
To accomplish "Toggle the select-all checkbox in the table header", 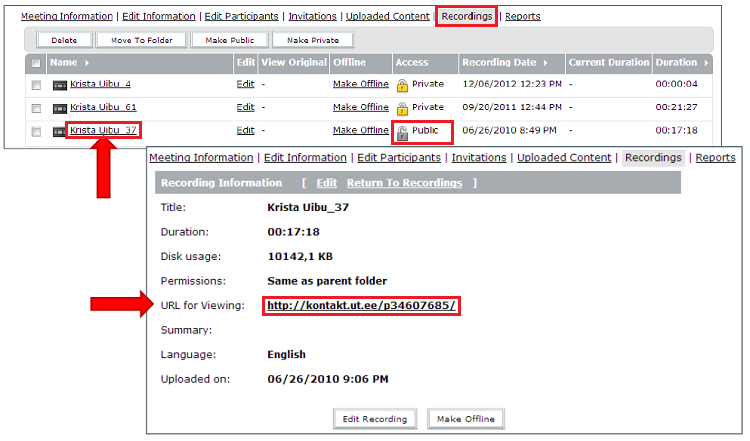I will (37, 63).
